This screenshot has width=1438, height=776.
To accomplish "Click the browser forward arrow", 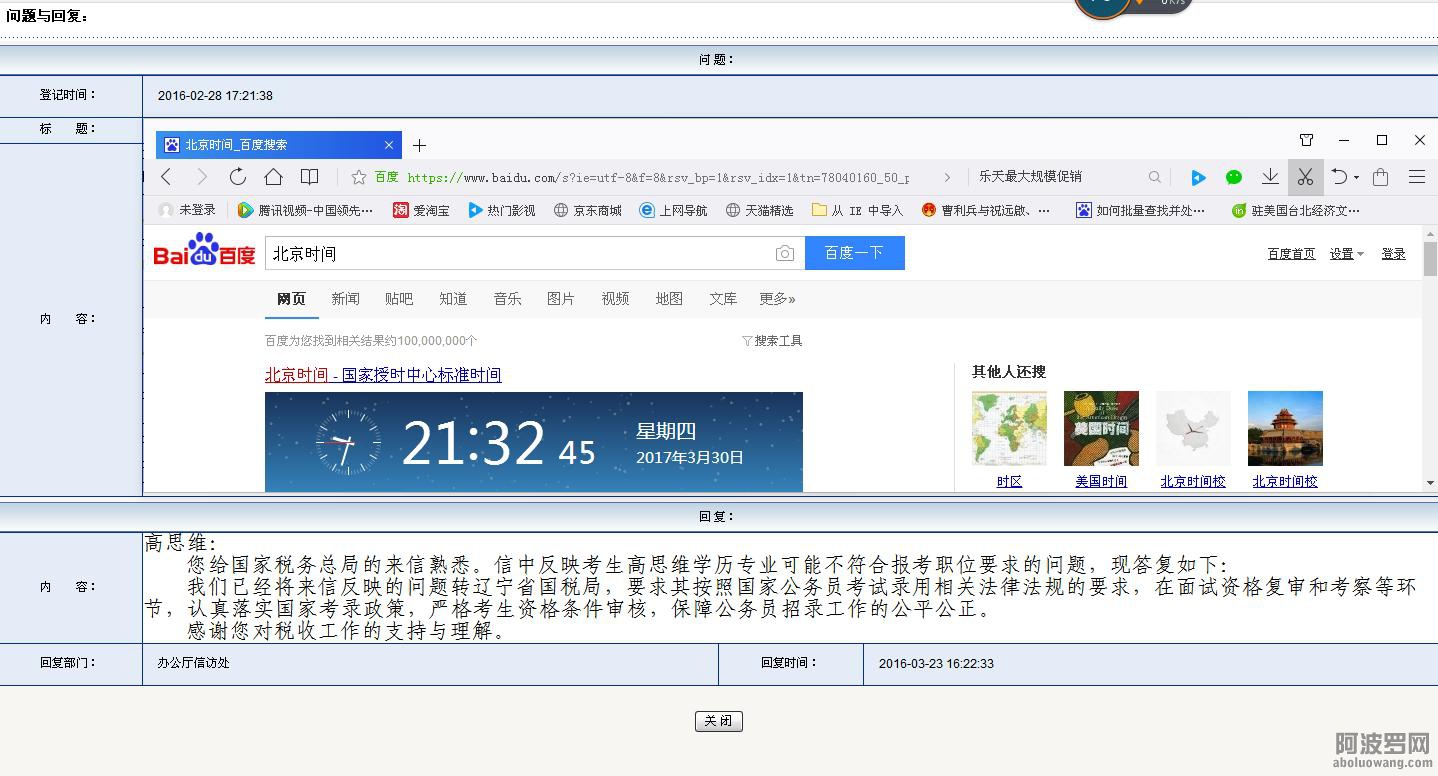I will 202,177.
